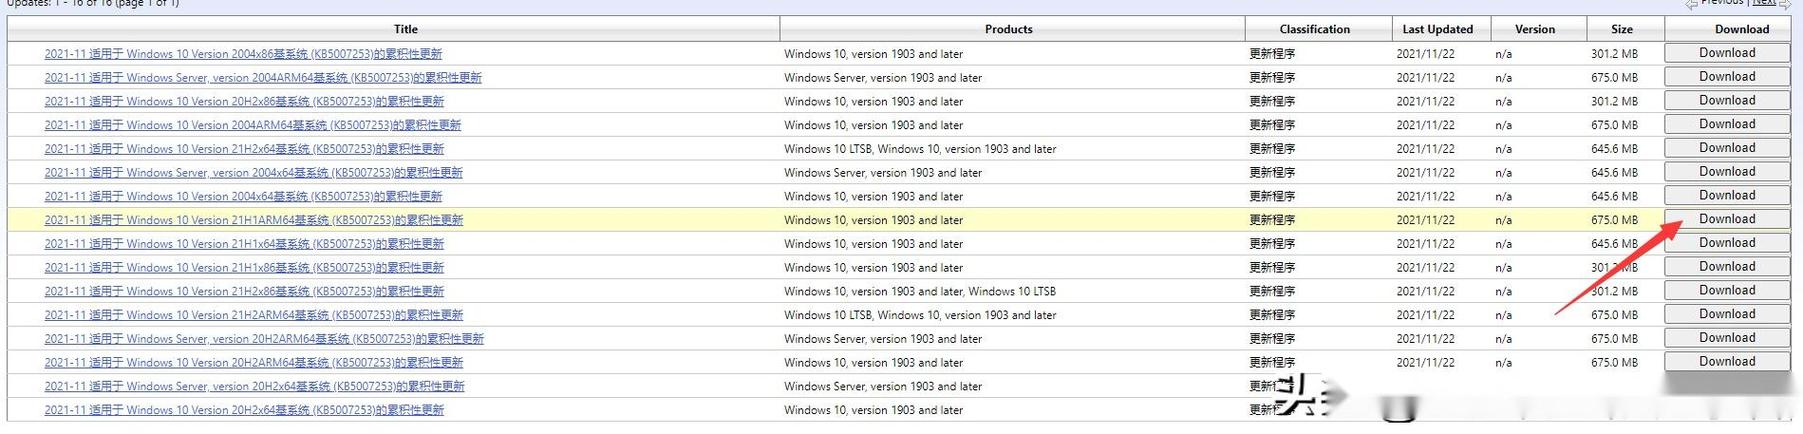Open the Windows 10 2004 x64 update link
This screenshot has height=434, width=1803.
[243, 197]
